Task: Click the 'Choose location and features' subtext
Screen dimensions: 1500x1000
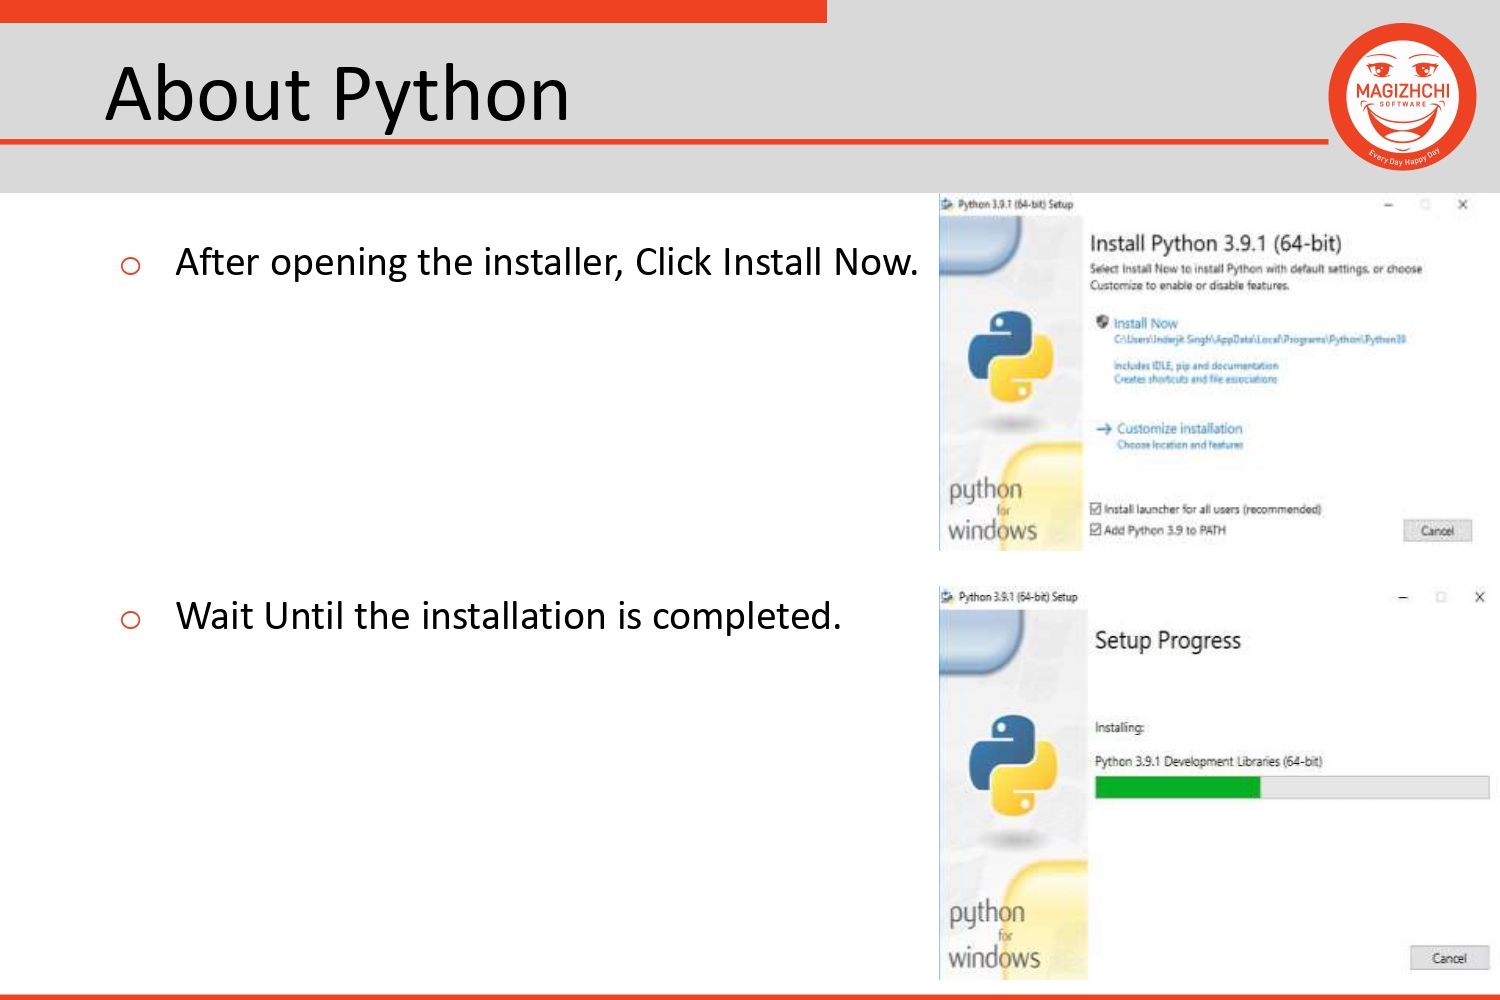Action: (1180, 445)
